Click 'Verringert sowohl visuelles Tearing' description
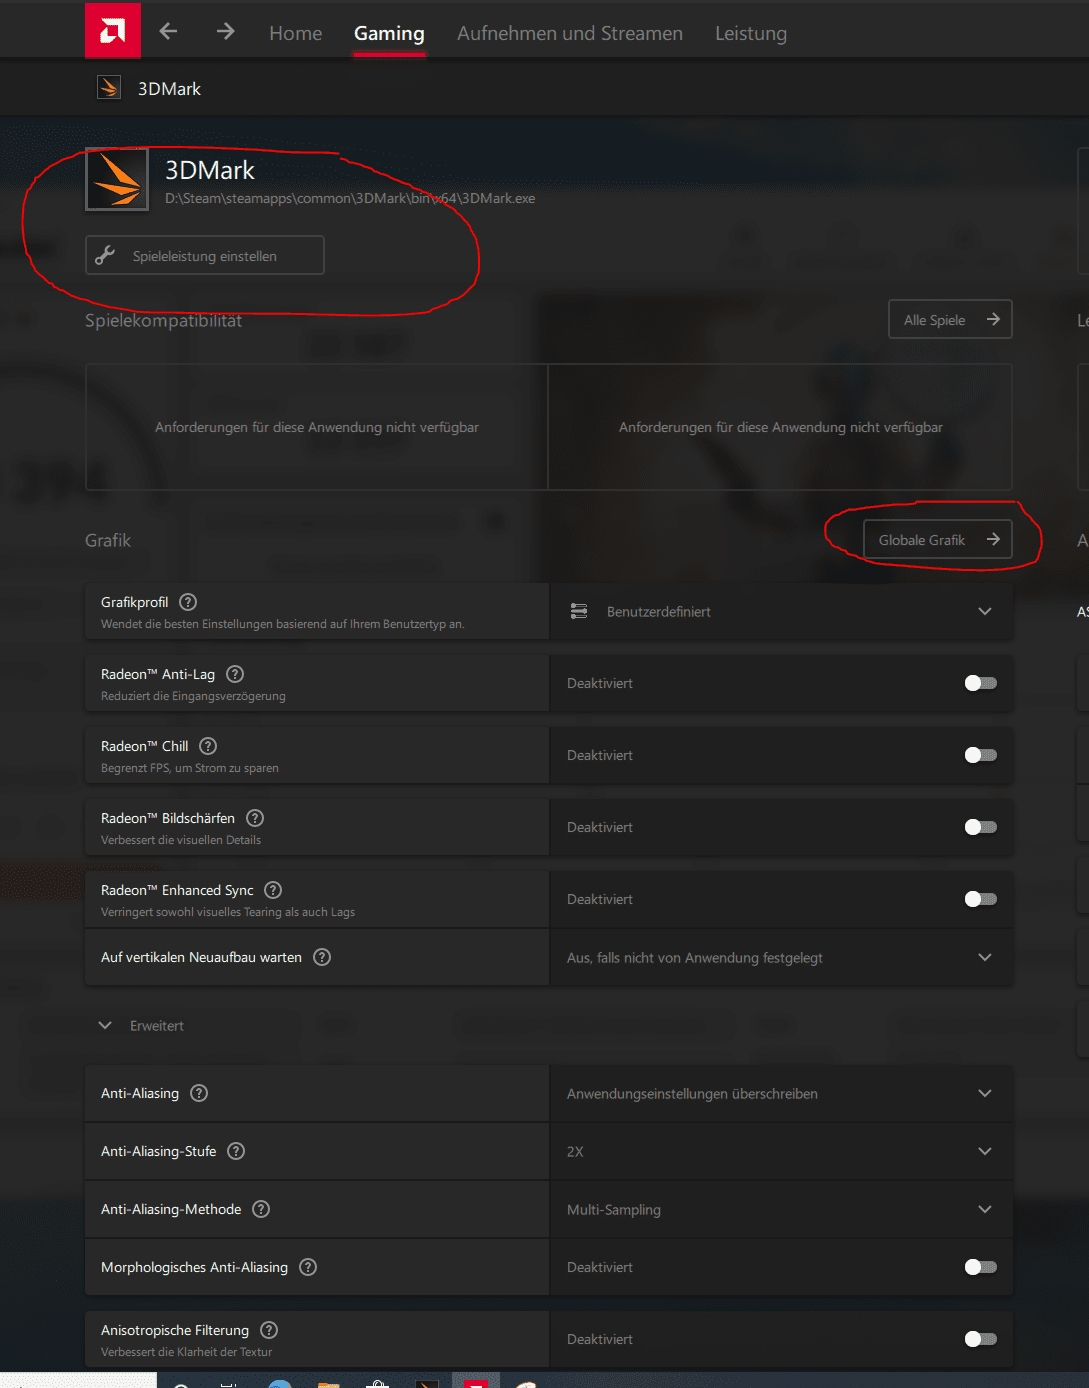The width and height of the screenshot is (1089, 1388). [x=228, y=912]
